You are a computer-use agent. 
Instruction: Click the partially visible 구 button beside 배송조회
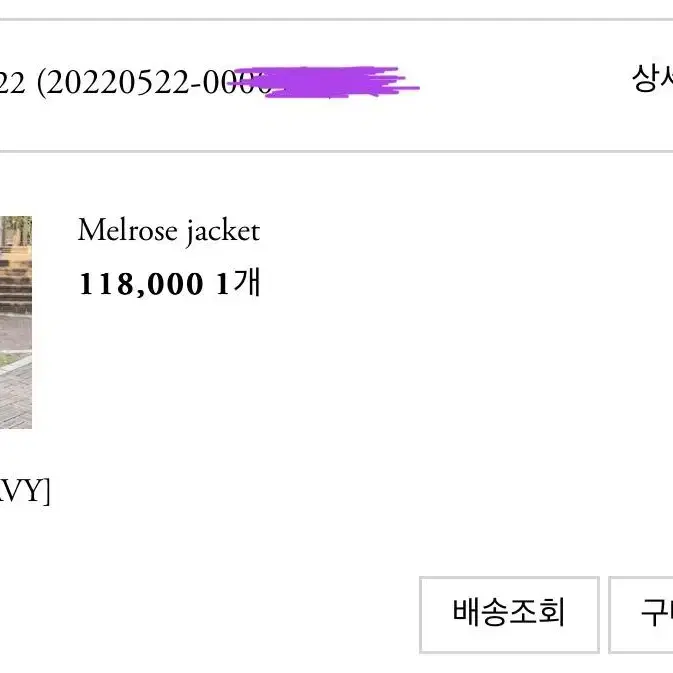click(x=641, y=615)
